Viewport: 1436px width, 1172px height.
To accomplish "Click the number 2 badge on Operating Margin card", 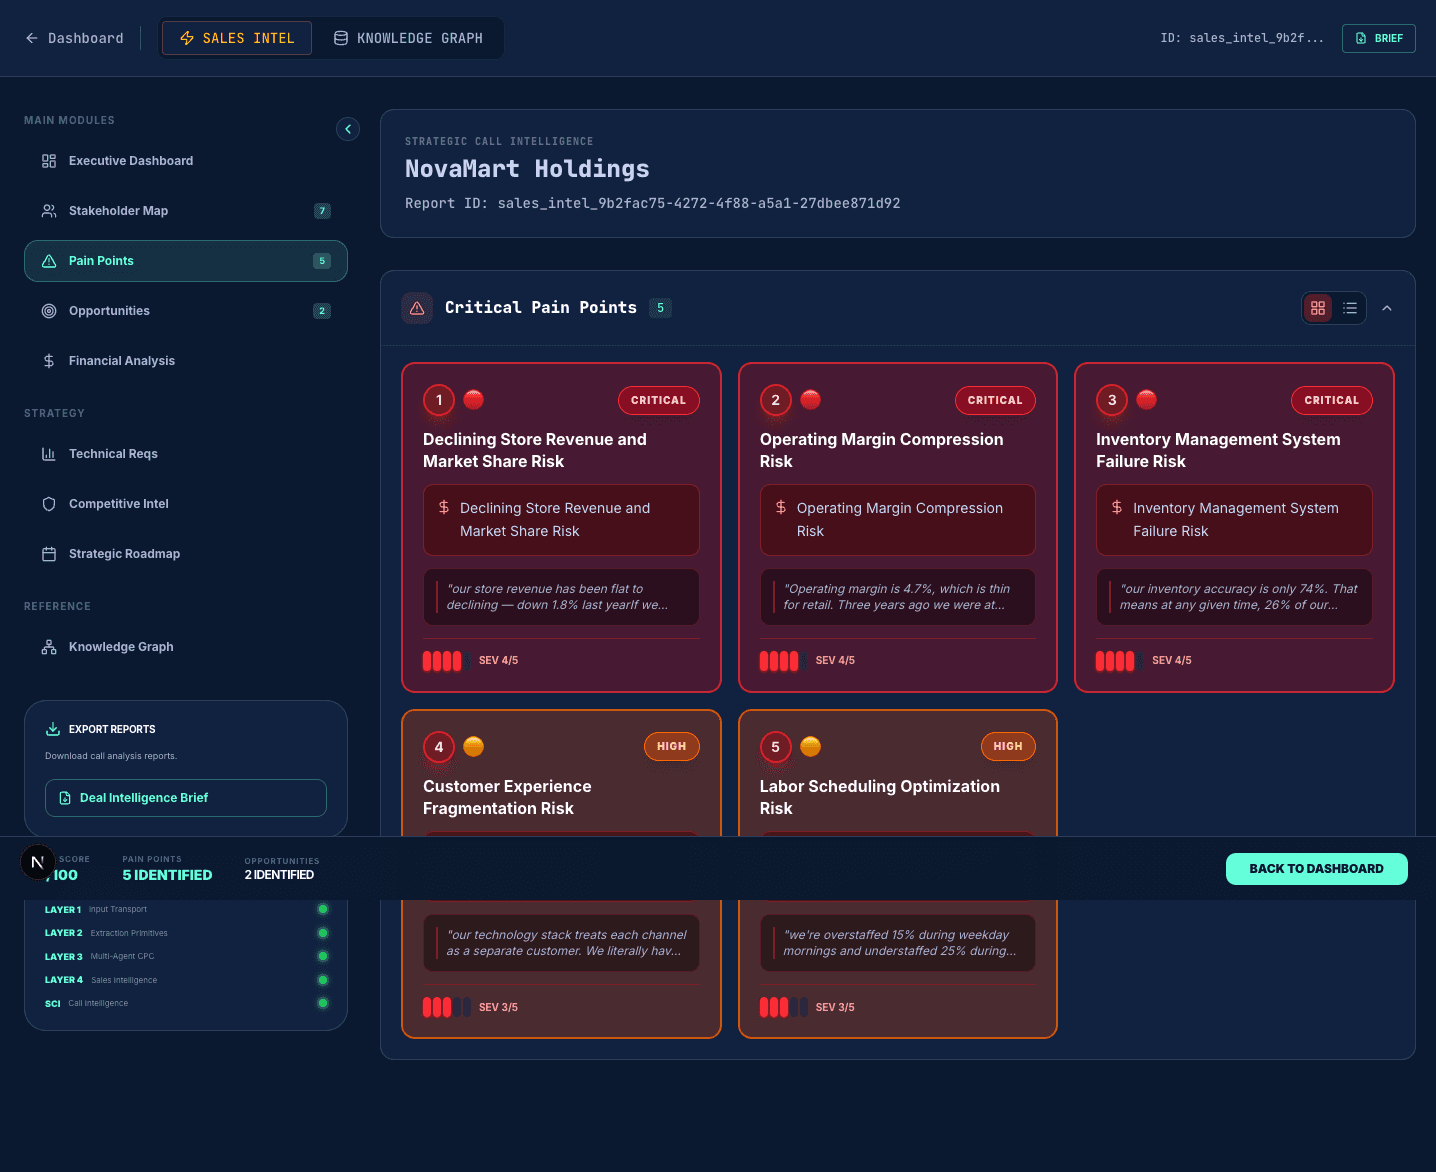I will click(x=775, y=400).
